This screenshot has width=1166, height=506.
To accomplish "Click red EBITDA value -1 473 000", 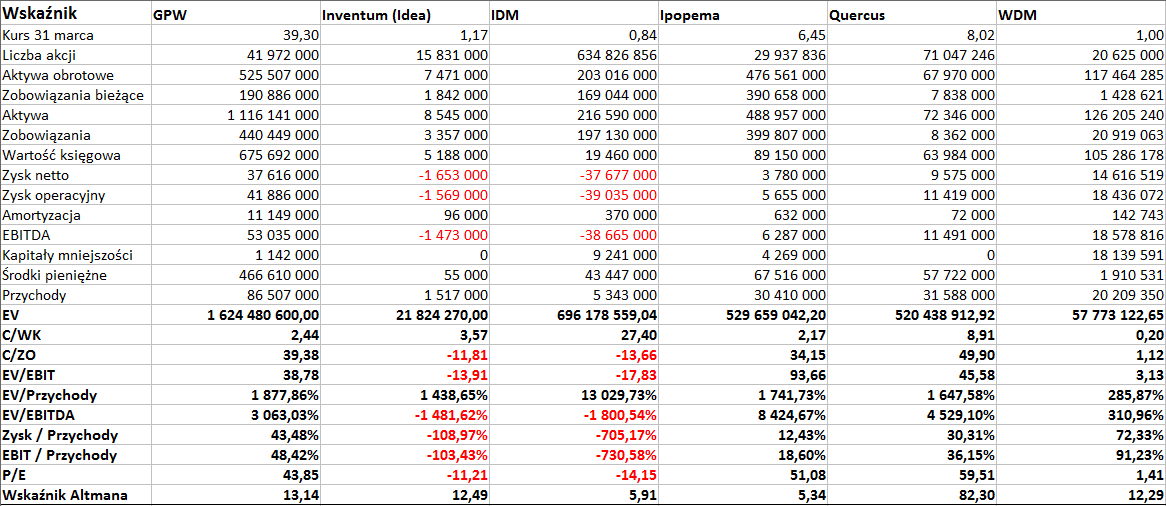I will (453, 236).
